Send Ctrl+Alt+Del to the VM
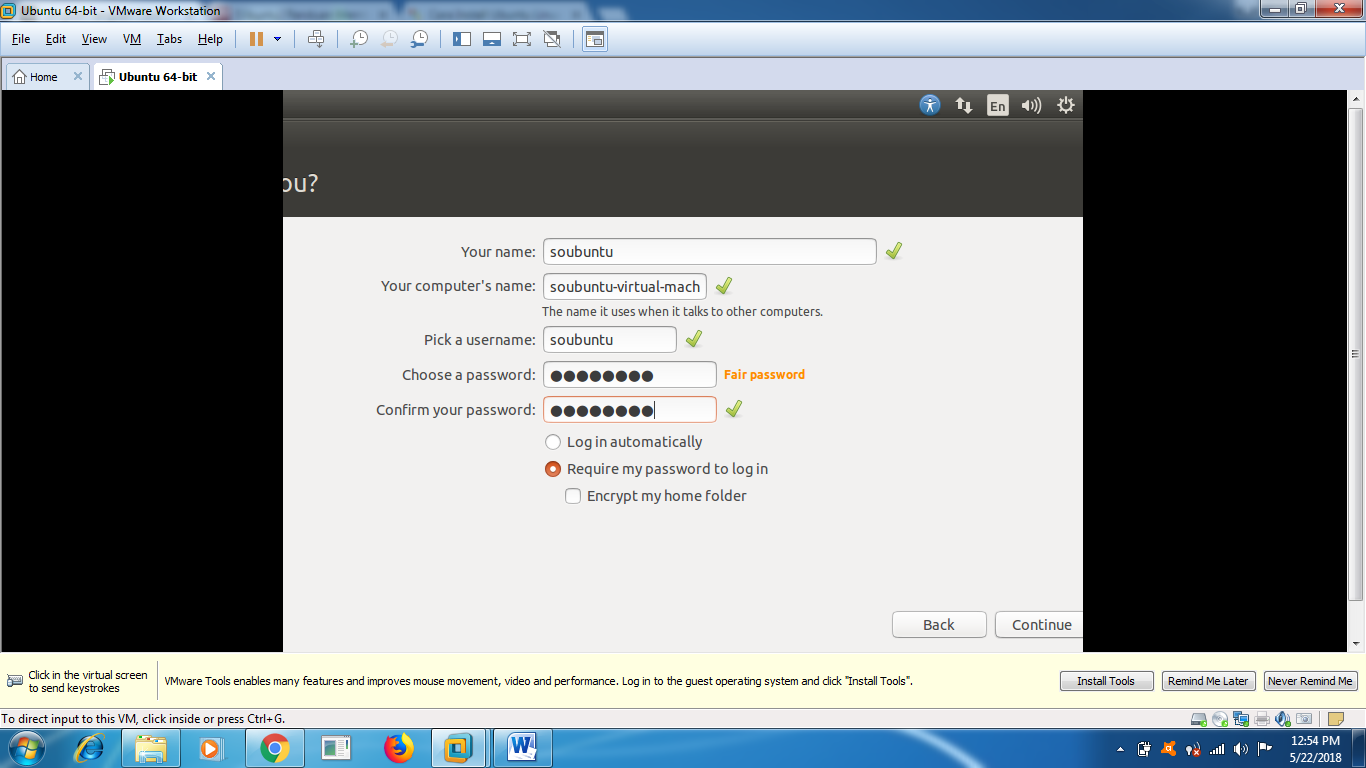Screen dimensions: 1366x768 tap(316, 39)
